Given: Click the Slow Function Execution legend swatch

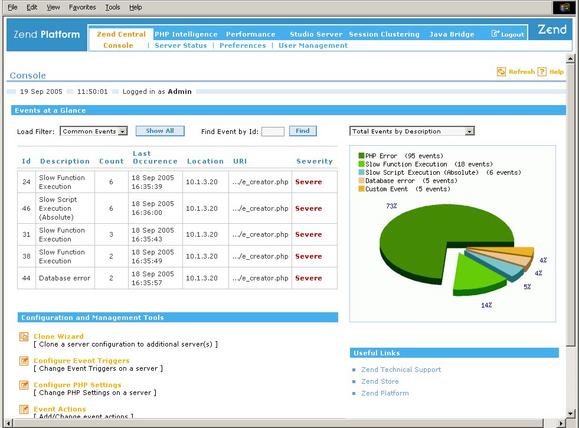Looking at the screenshot, I should (361, 164).
